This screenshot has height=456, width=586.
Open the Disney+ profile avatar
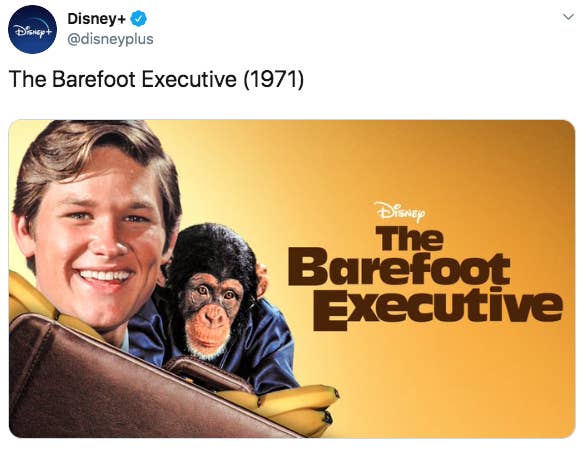click(x=33, y=29)
